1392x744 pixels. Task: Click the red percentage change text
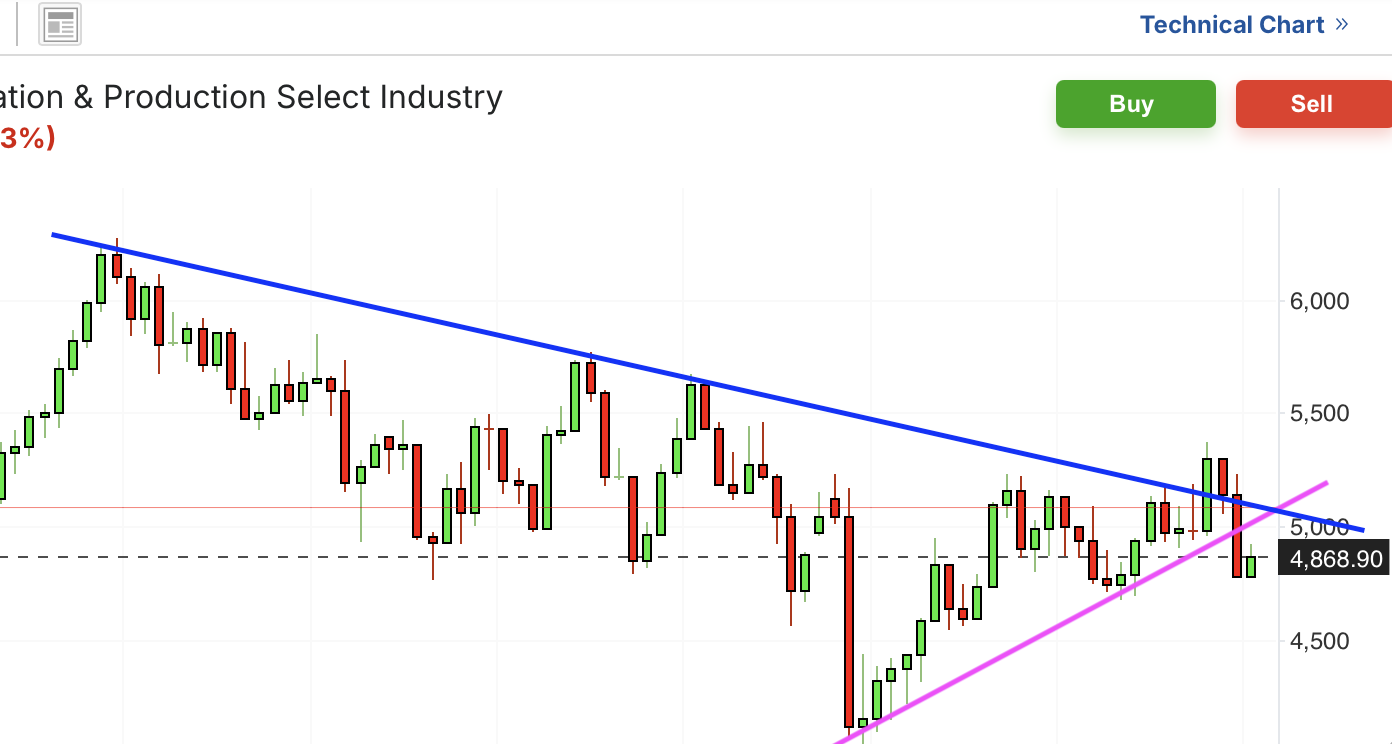point(26,138)
